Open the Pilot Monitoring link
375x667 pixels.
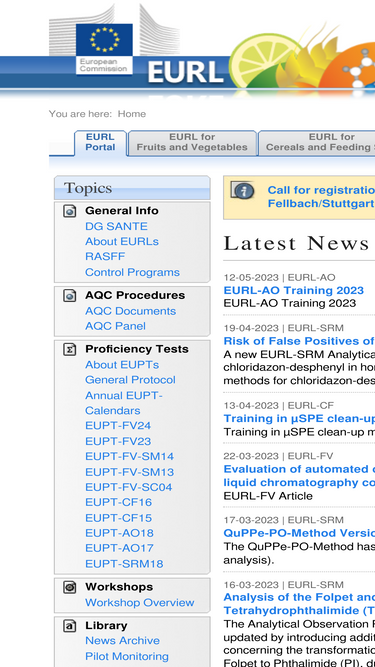pos(127,656)
